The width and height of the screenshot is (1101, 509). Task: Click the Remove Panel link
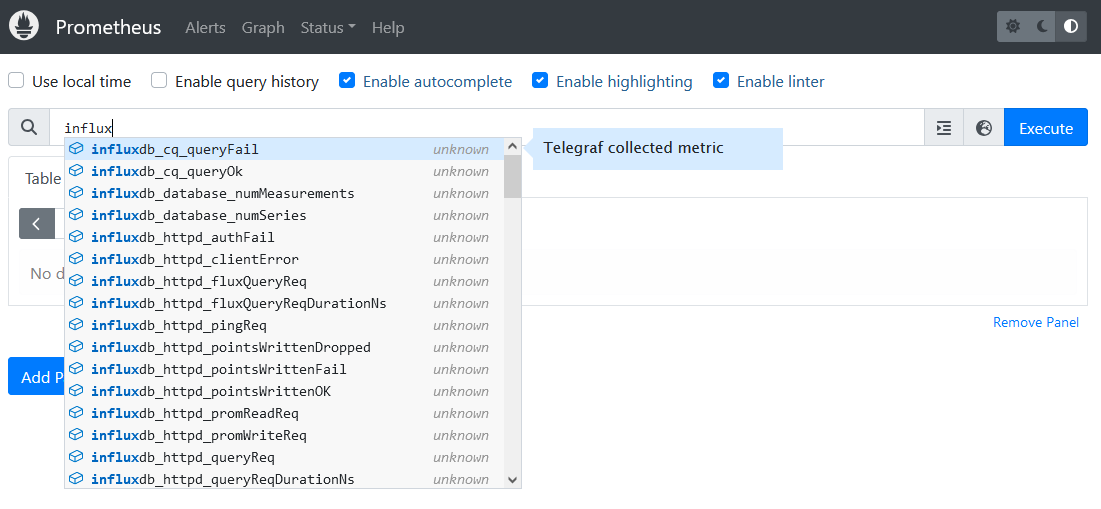coord(1036,322)
